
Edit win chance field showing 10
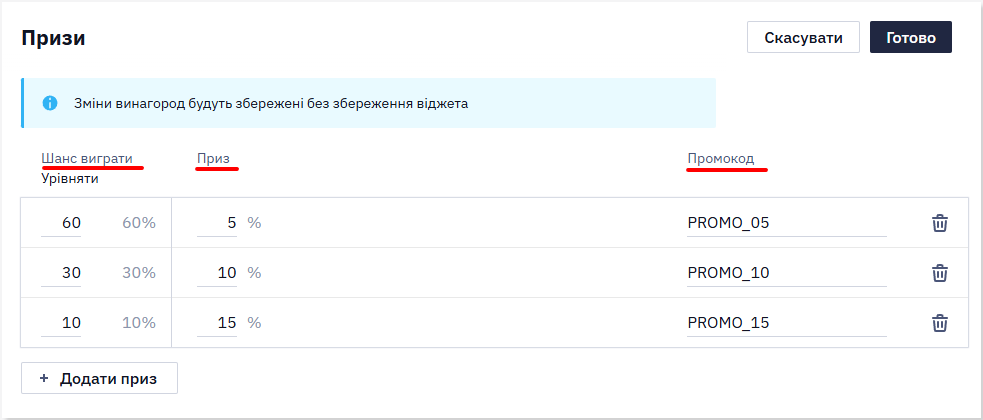pyautogui.click(x=61, y=323)
